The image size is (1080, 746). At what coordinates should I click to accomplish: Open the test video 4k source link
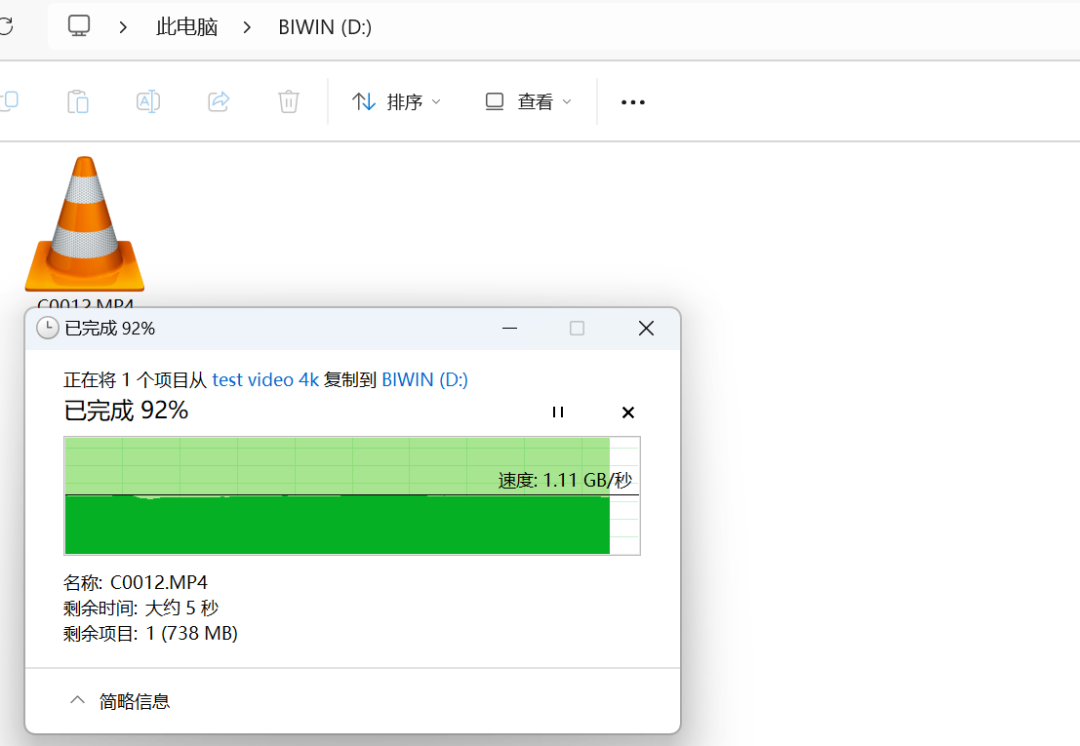265,380
